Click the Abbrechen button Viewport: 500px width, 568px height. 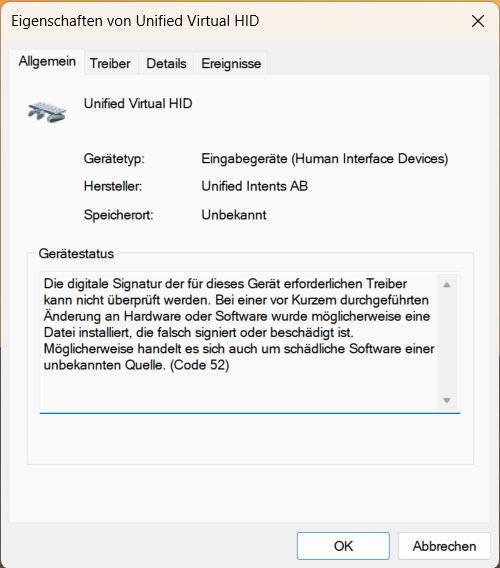coord(444,546)
